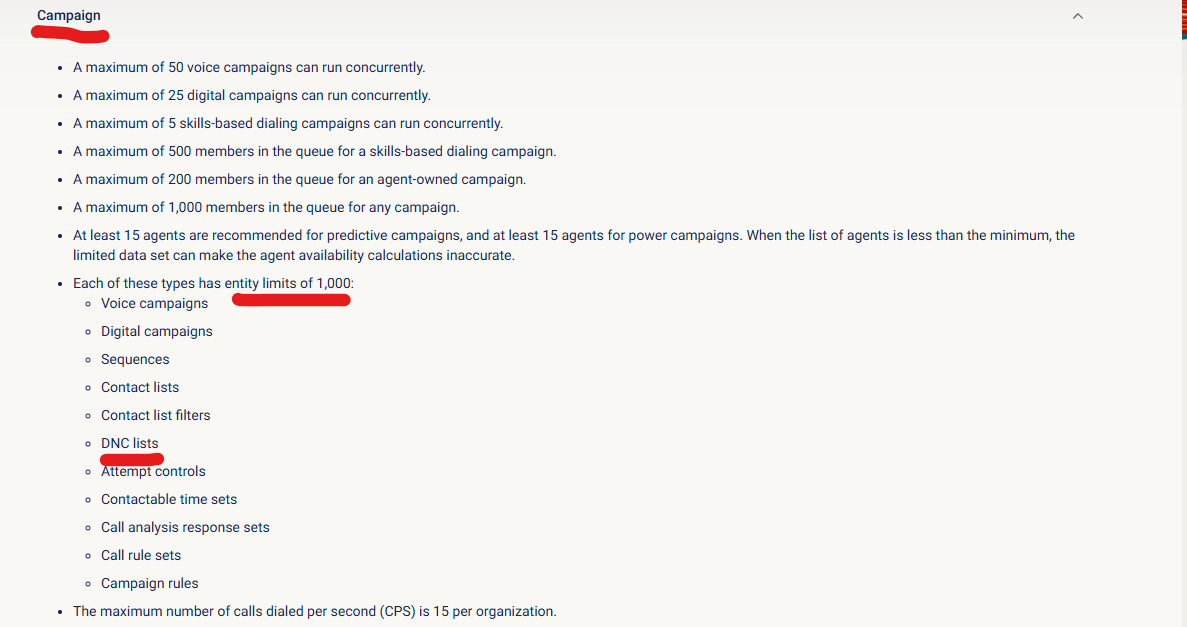Click the Sequences list item
Image resolution: width=1187 pixels, height=627 pixels.
(x=135, y=359)
